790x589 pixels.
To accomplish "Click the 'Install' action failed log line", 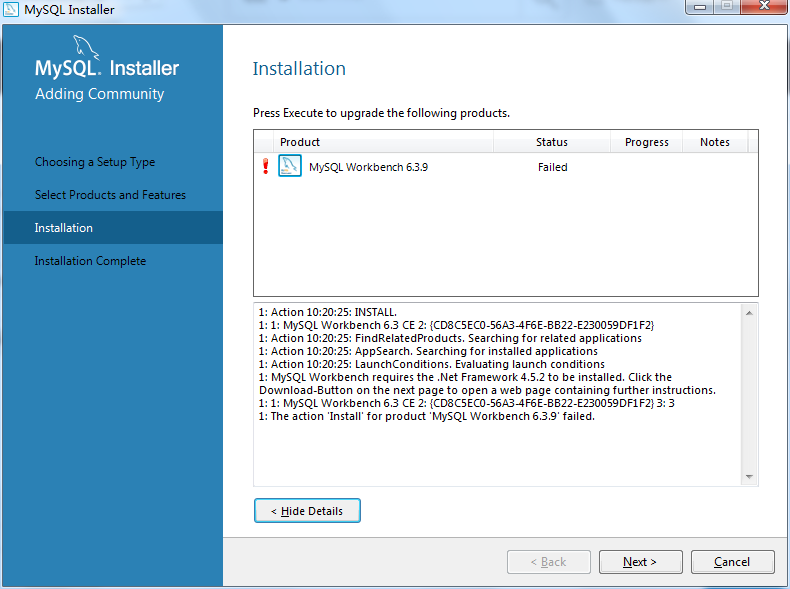I will point(426,416).
